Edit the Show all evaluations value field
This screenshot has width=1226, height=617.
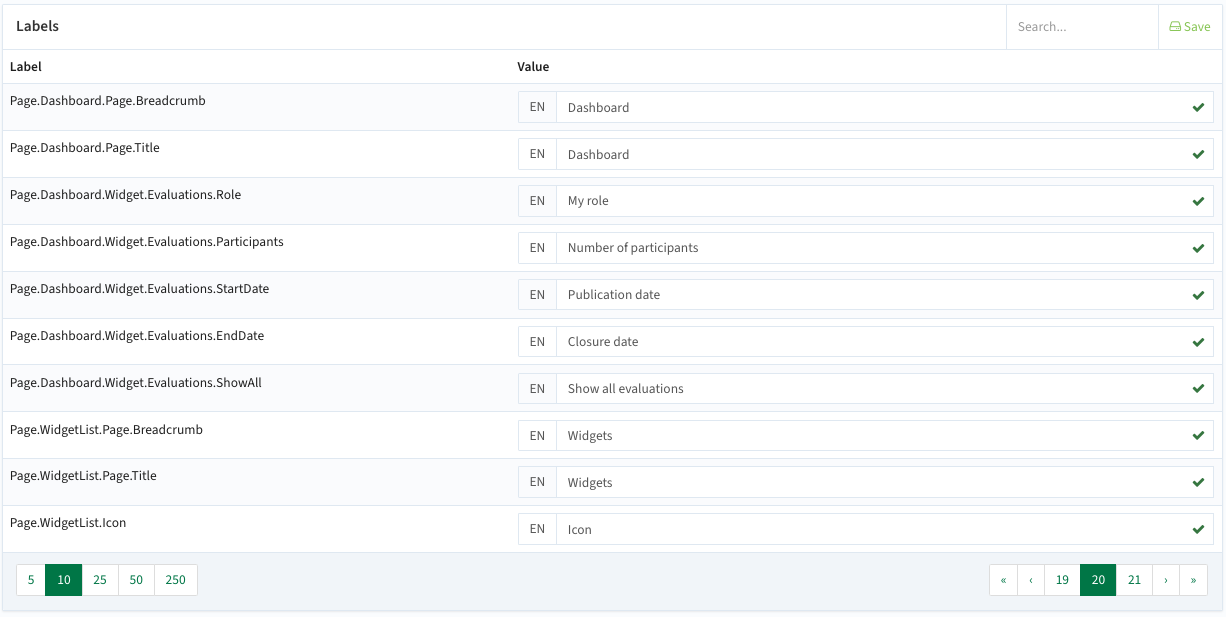(885, 388)
